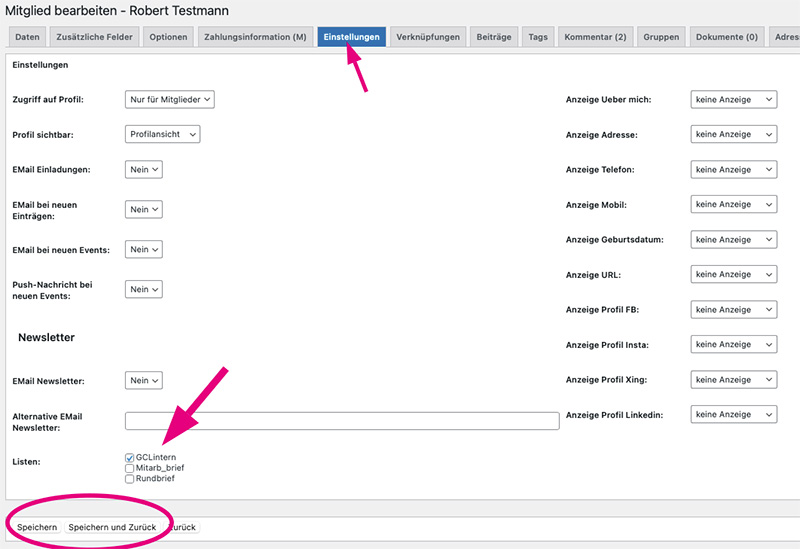Expand the Anzeige Telefon dropdown
This screenshot has width=800, height=549.
(733, 170)
